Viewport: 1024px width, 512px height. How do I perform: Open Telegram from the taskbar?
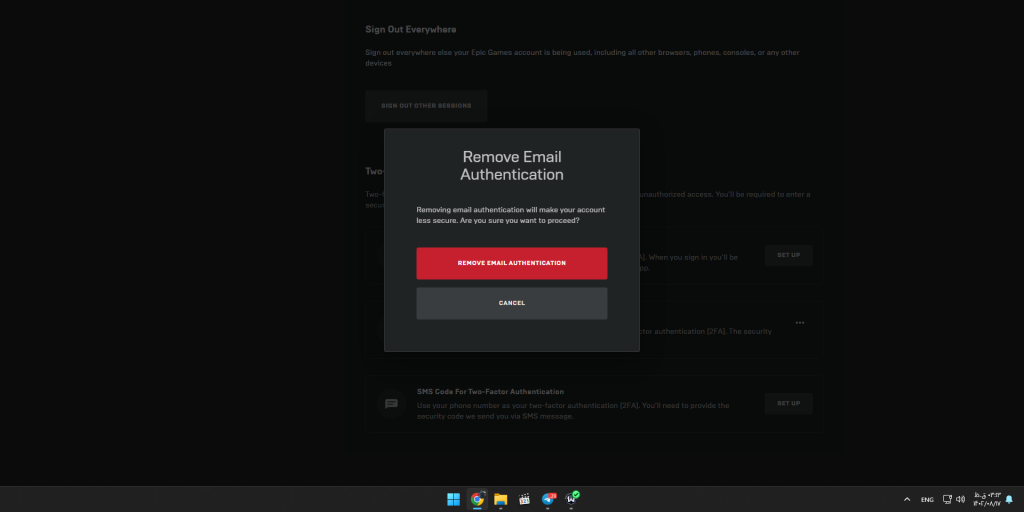(x=548, y=499)
